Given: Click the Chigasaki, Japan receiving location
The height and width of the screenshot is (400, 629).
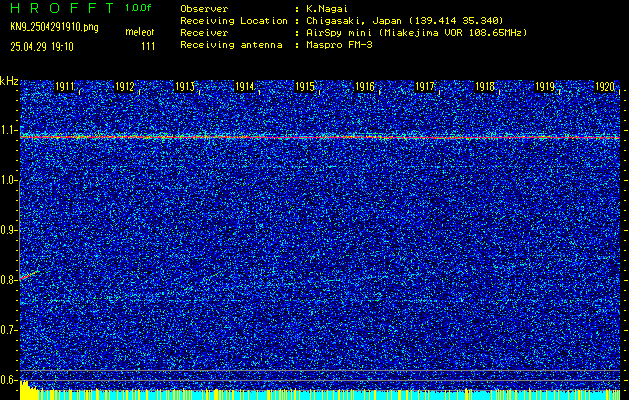Looking at the screenshot, I should [x=404, y=21].
